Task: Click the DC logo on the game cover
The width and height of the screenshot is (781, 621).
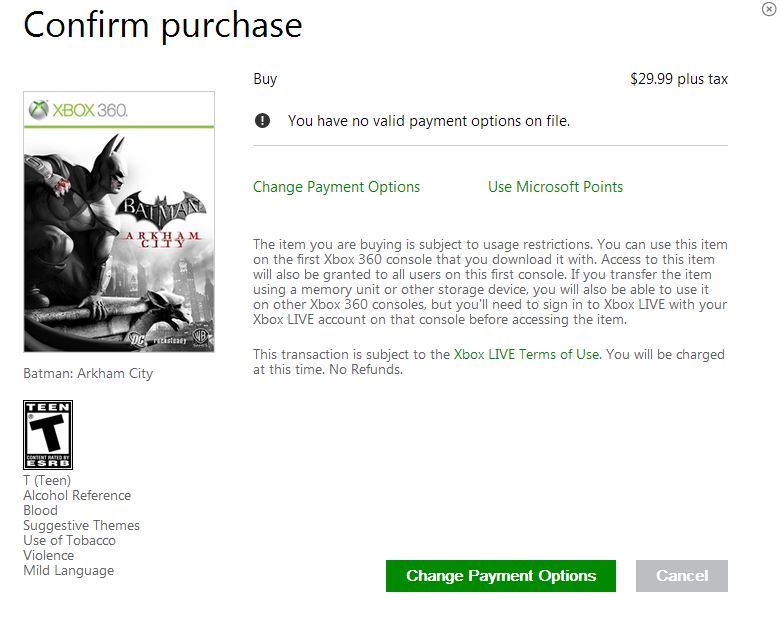Action: [x=137, y=340]
